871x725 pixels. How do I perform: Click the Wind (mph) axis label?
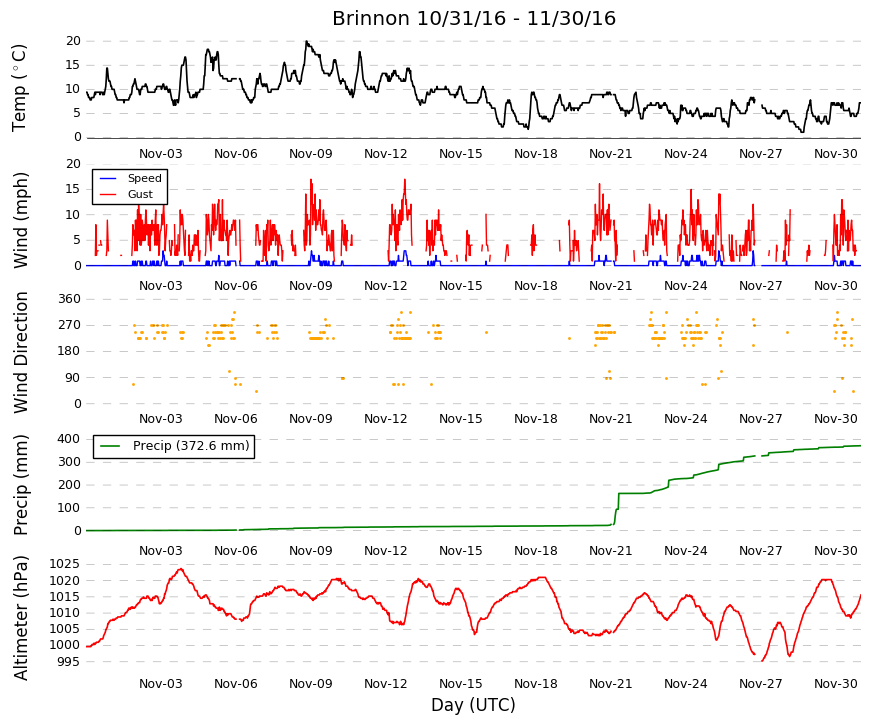[21, 221]
